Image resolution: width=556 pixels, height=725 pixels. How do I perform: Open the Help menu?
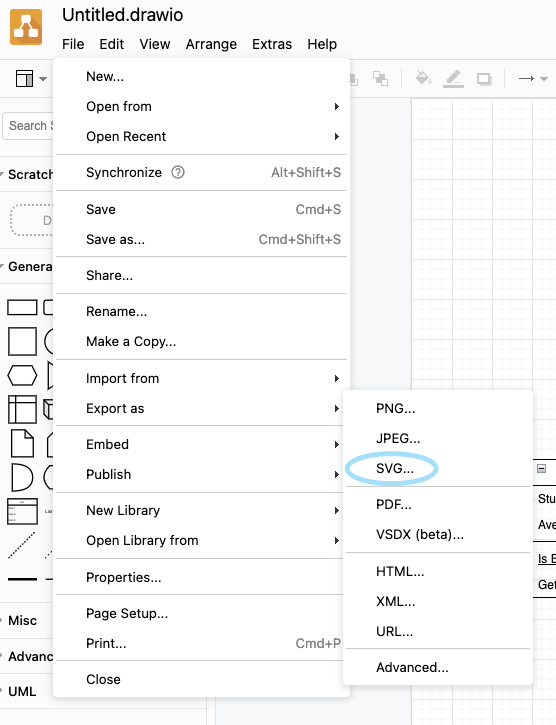point(322,44)
